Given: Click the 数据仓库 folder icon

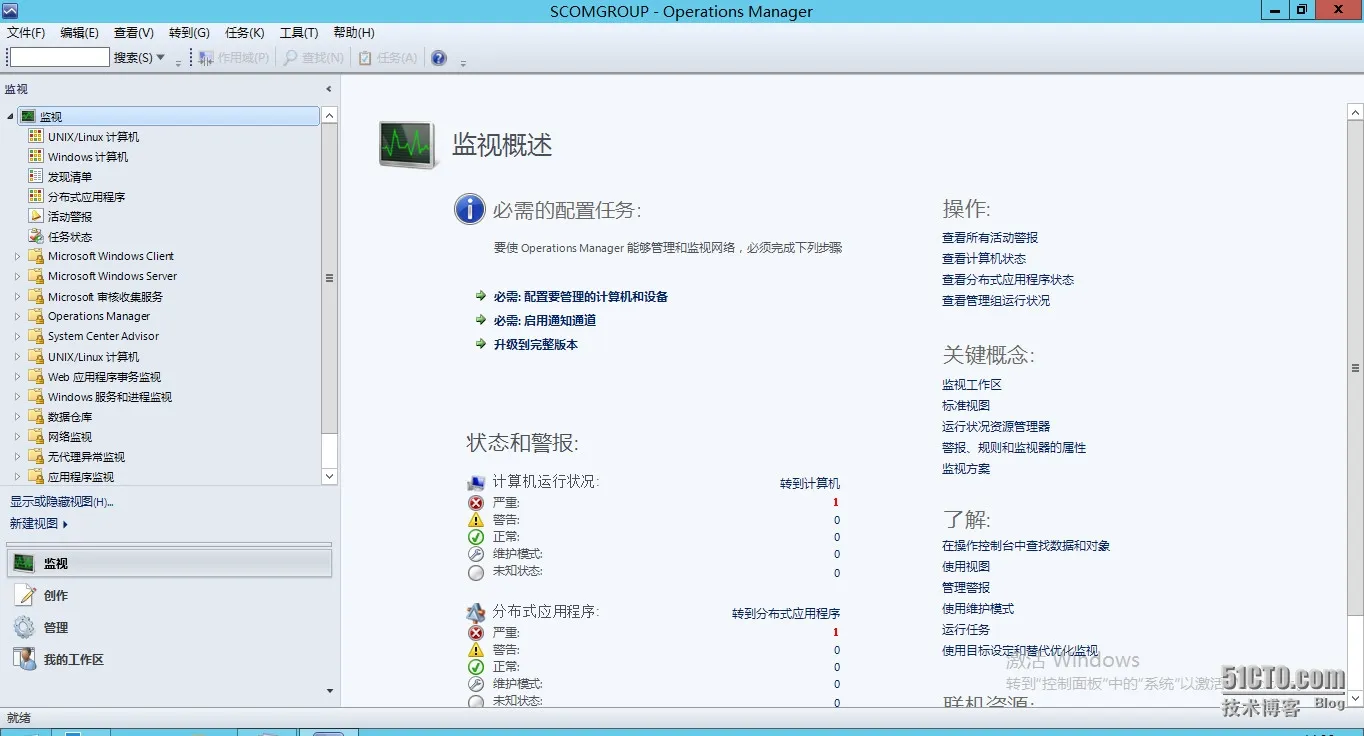Looking at the screenshot, I should pyautogui.click(x=35, y=416).
